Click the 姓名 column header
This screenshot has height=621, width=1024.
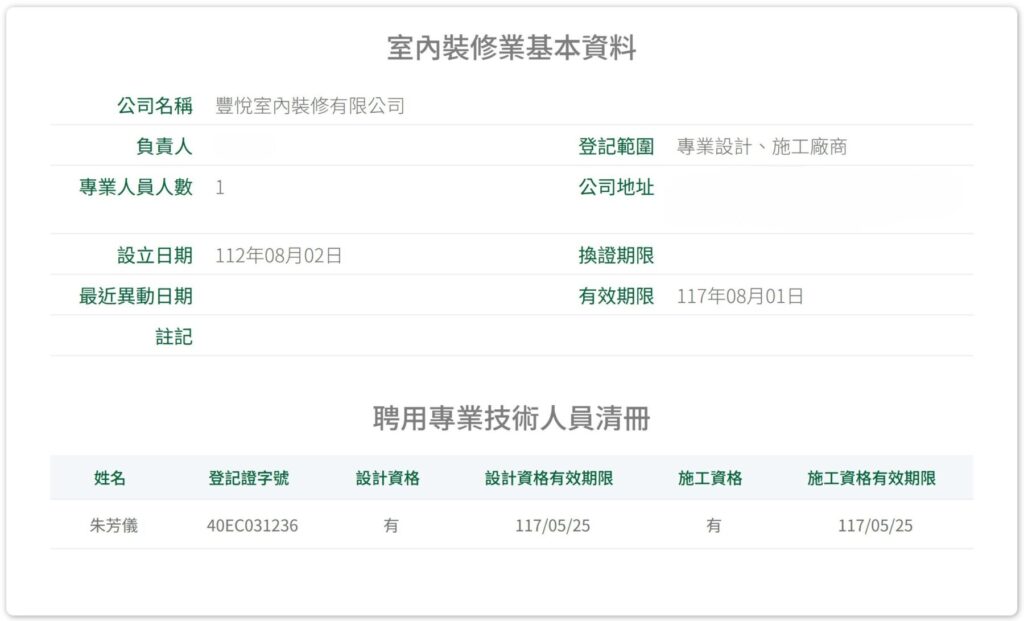(x=109, y=478)
